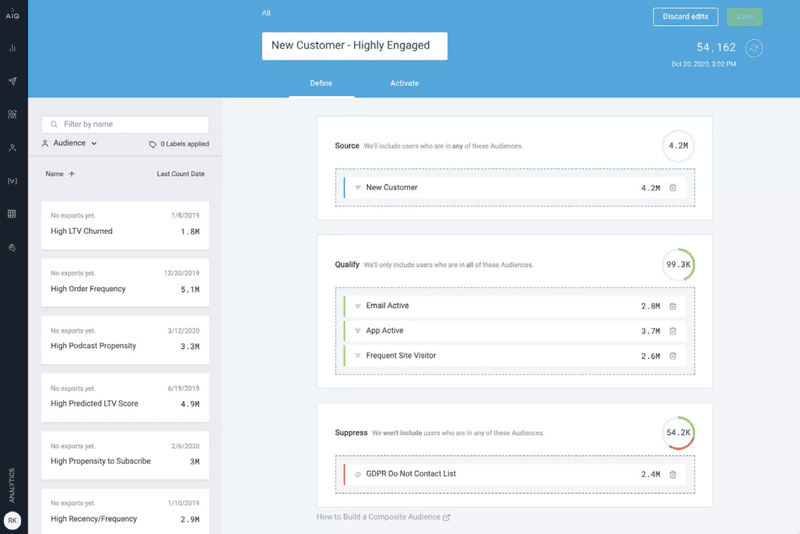This screenshot has width=800, height=534.
Task: Click 0 Labels applied filter
Action: pos(179,144)
